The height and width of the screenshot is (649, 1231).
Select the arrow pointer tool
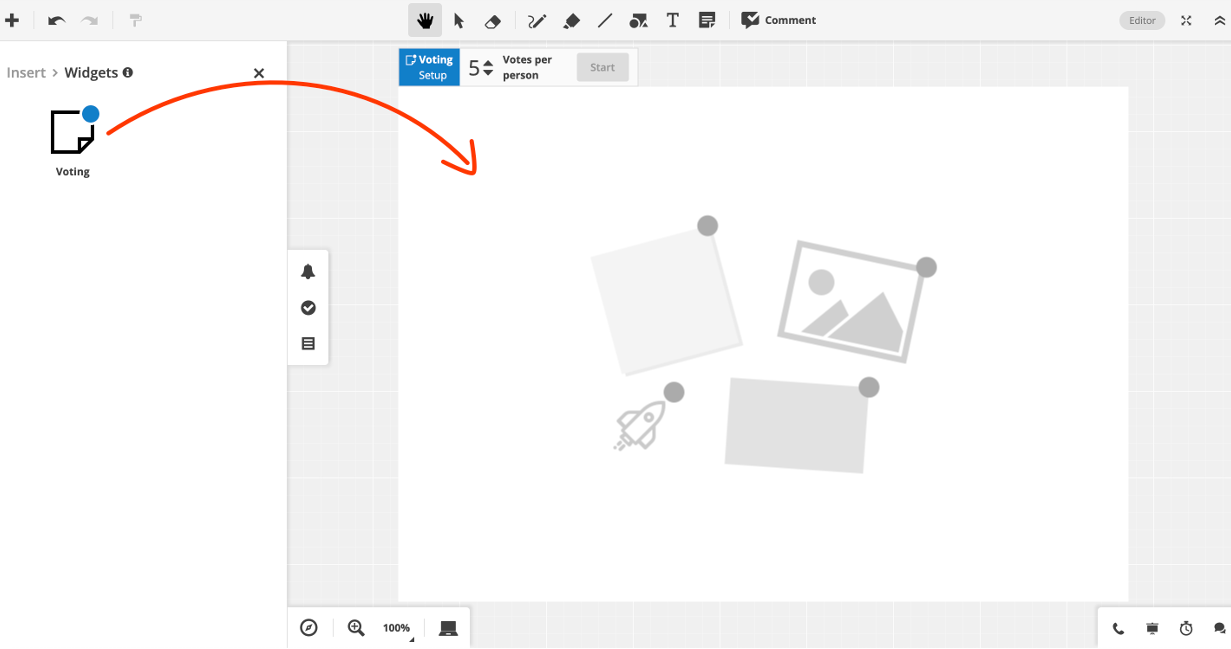459,20
